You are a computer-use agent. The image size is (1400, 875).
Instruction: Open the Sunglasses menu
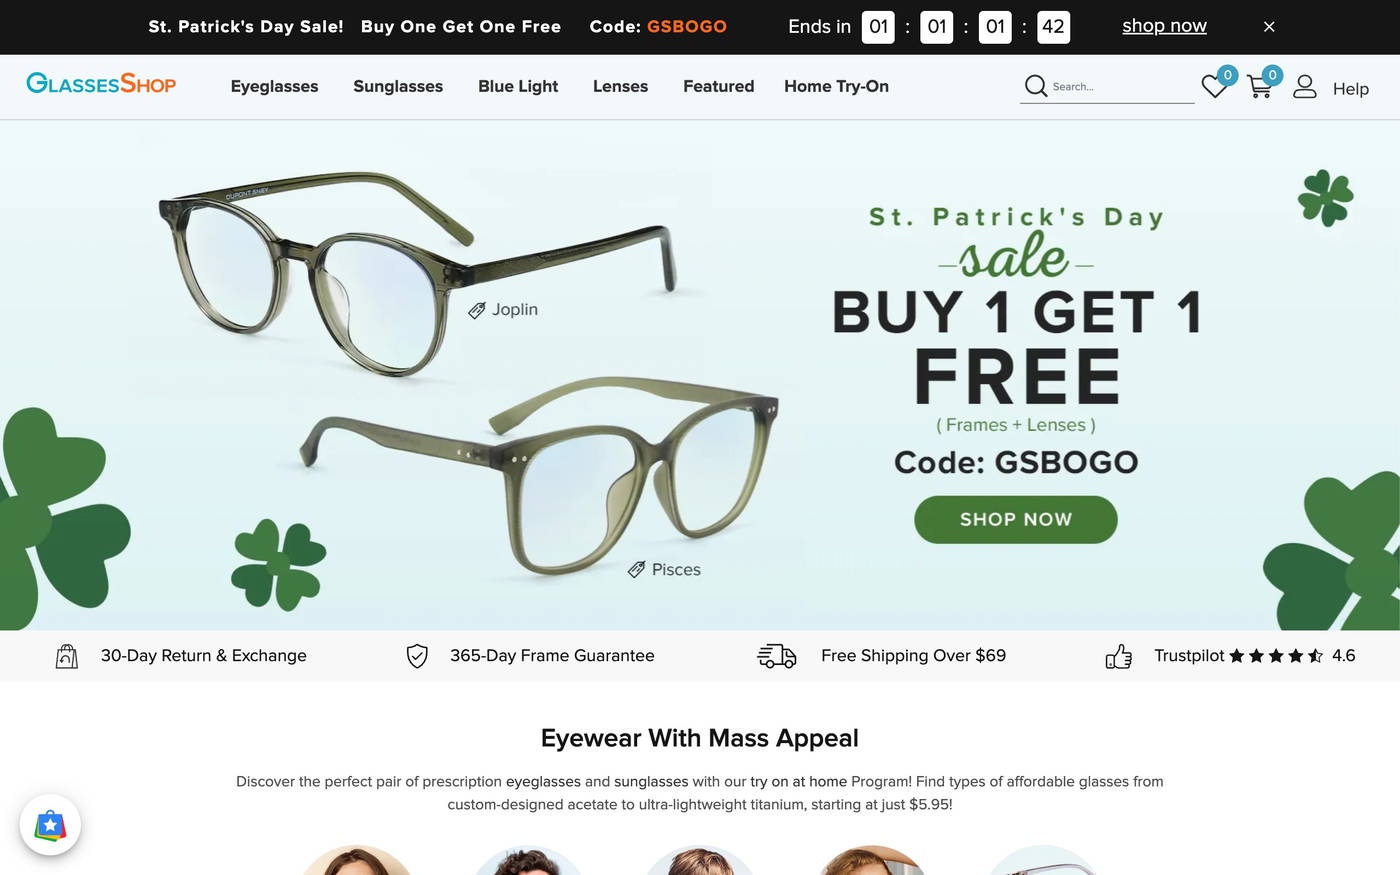coord(397,86)
